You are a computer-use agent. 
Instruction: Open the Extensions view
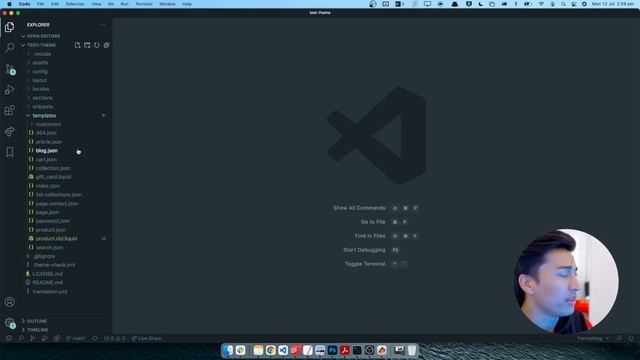9,110
